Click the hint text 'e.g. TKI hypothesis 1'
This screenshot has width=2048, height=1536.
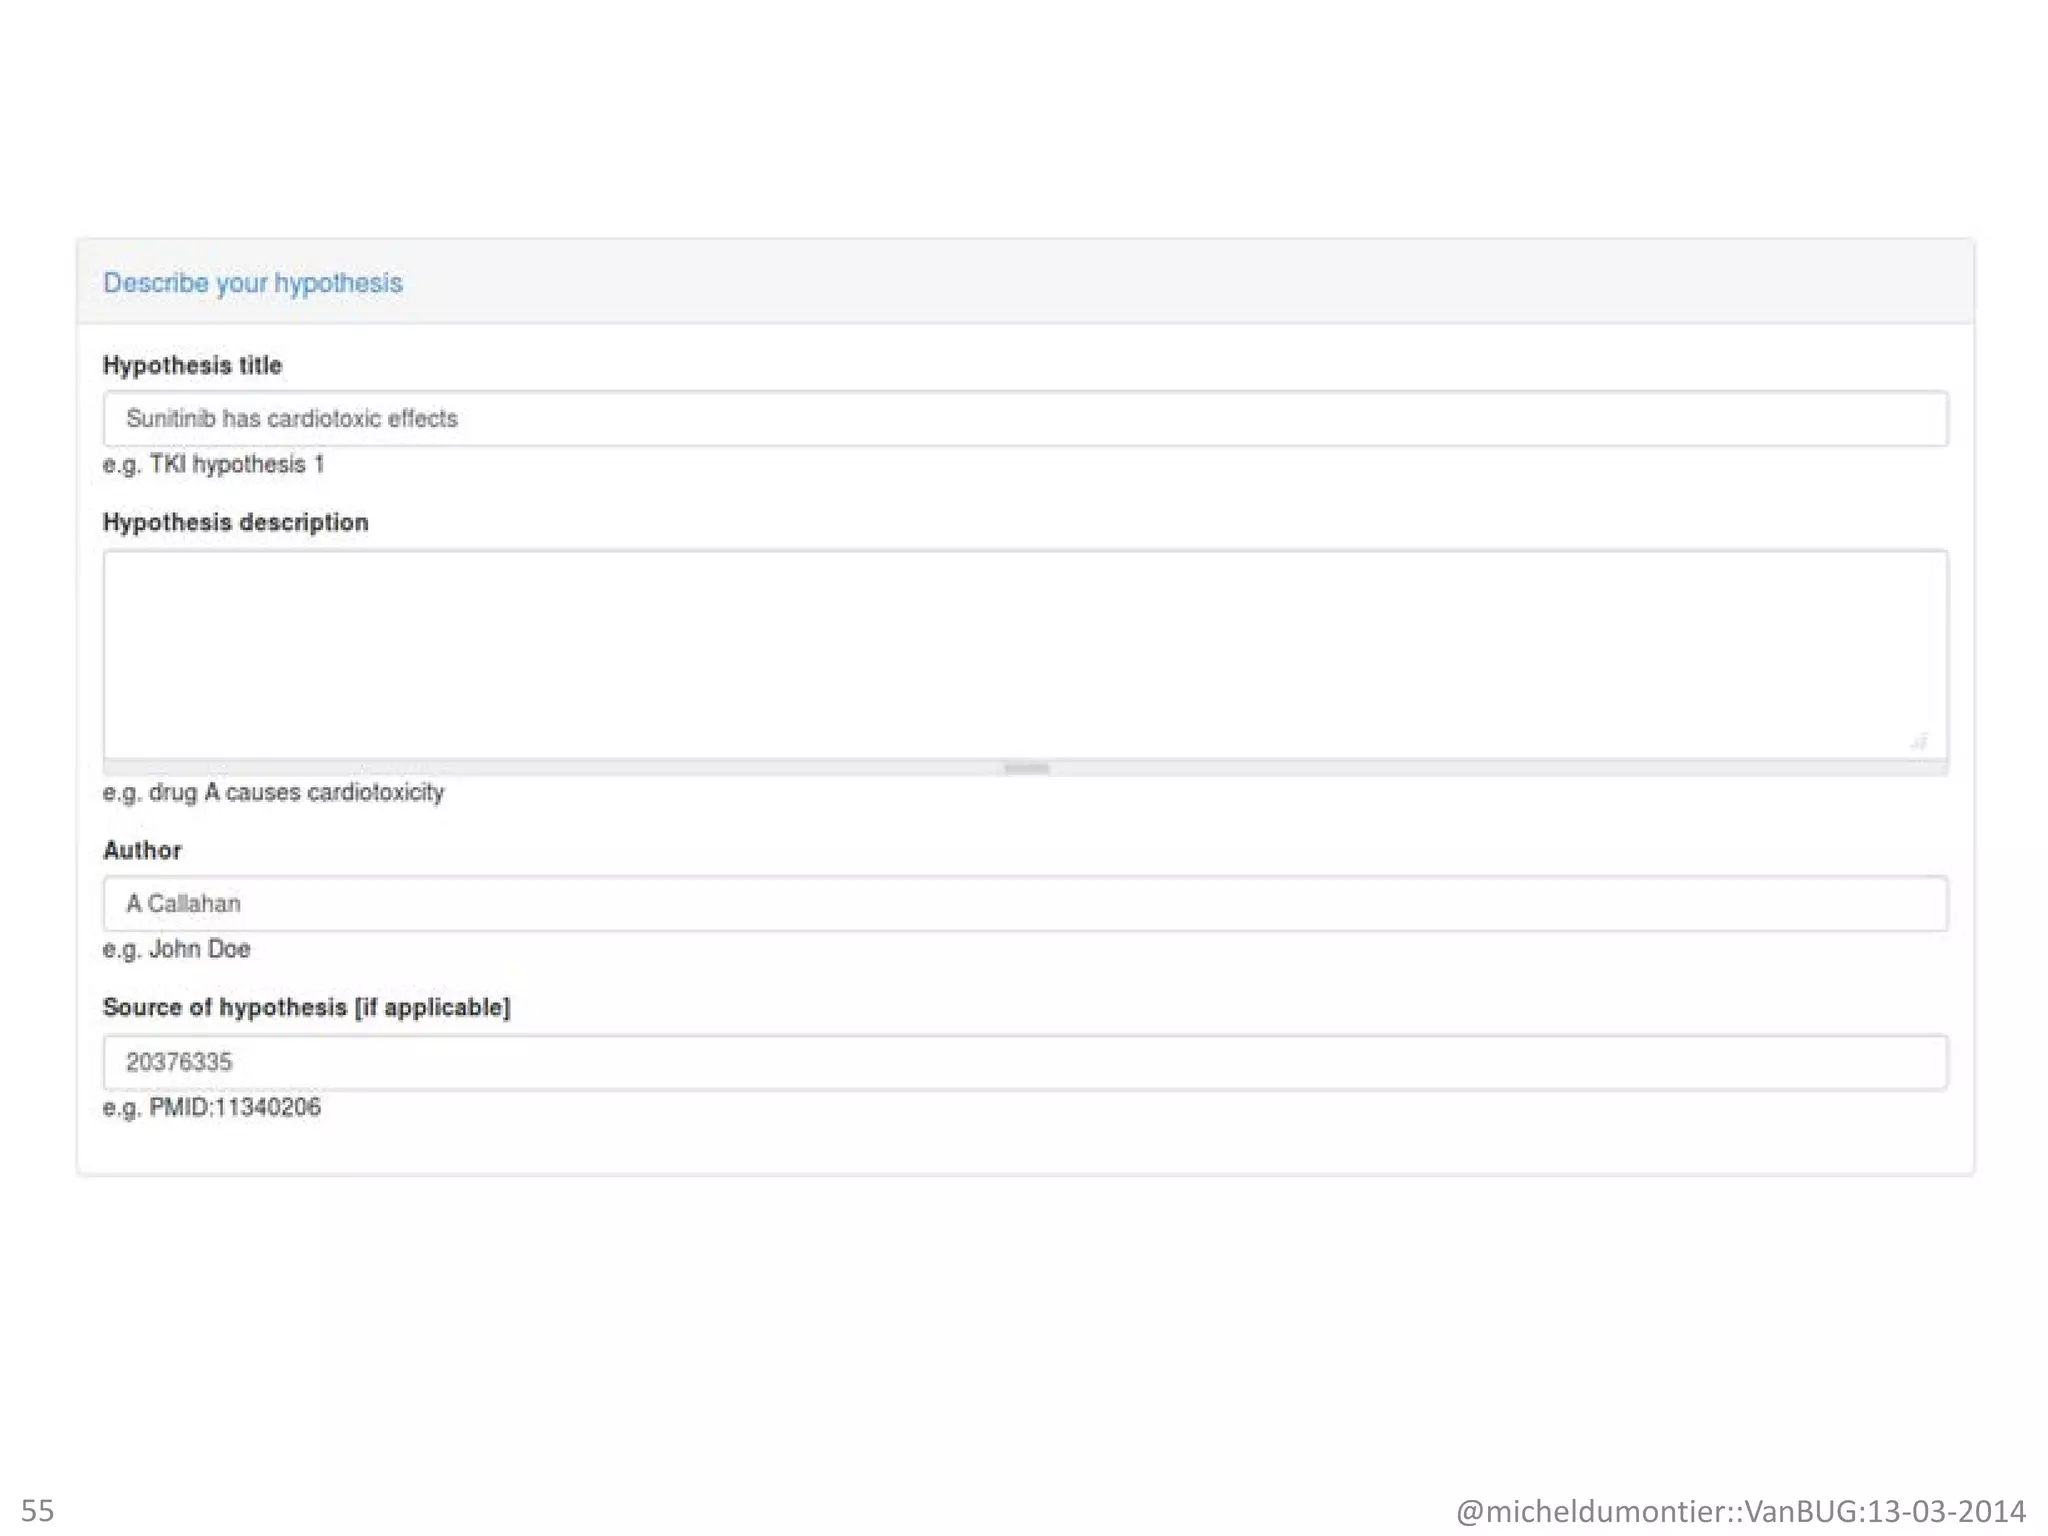213,464
